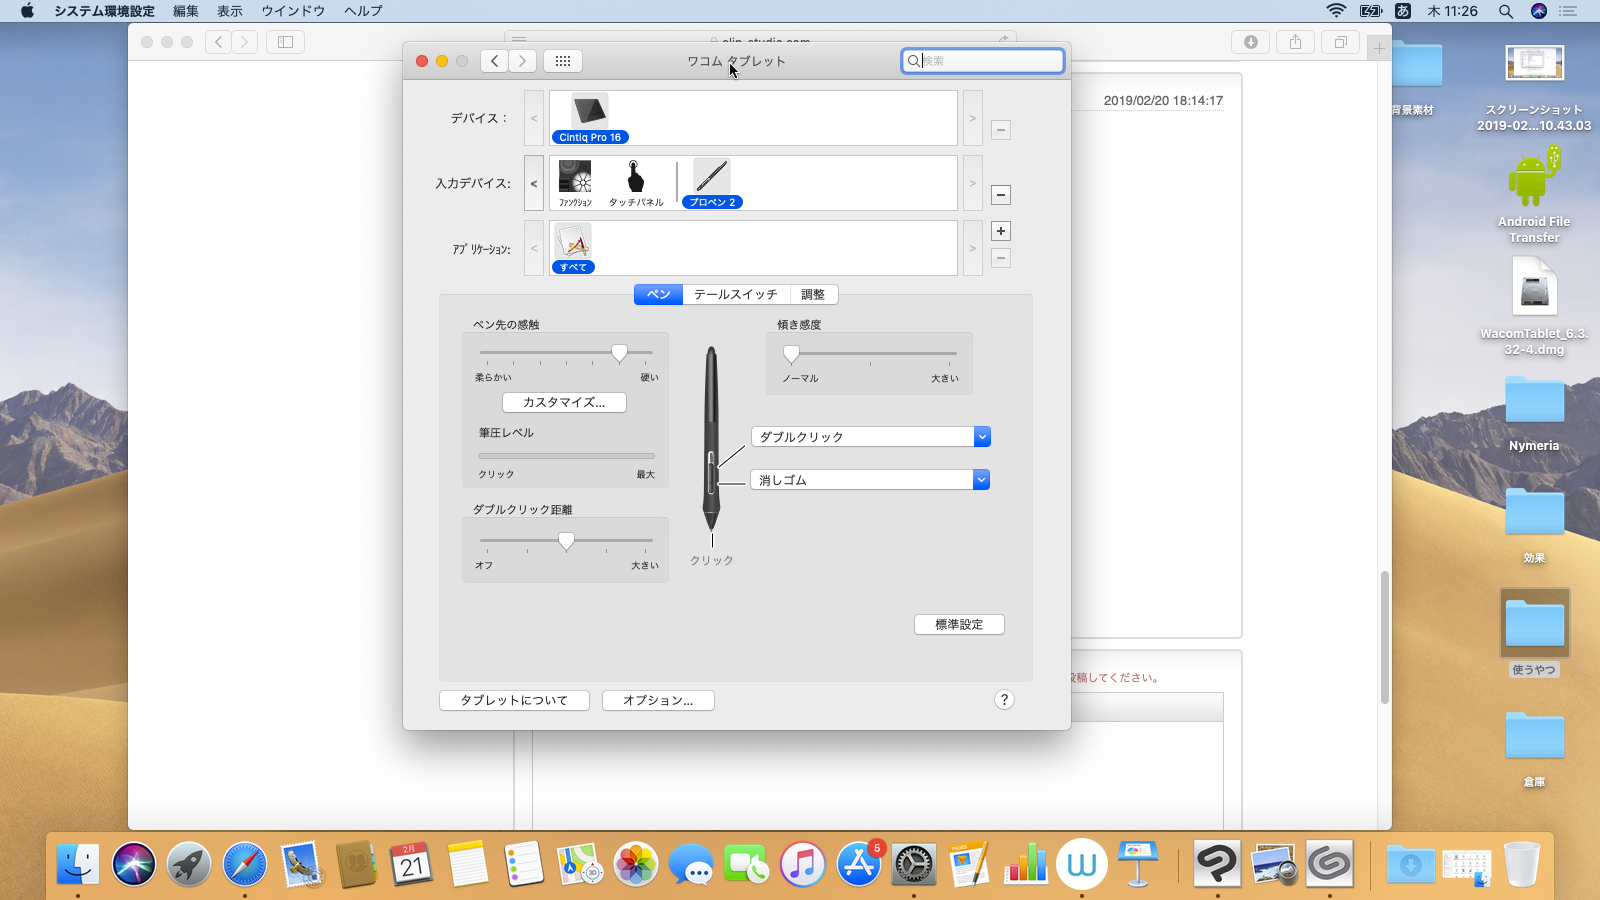Click the battery status icon
This screenshot has width=1600, height=900.
(x=1371, y=11)
